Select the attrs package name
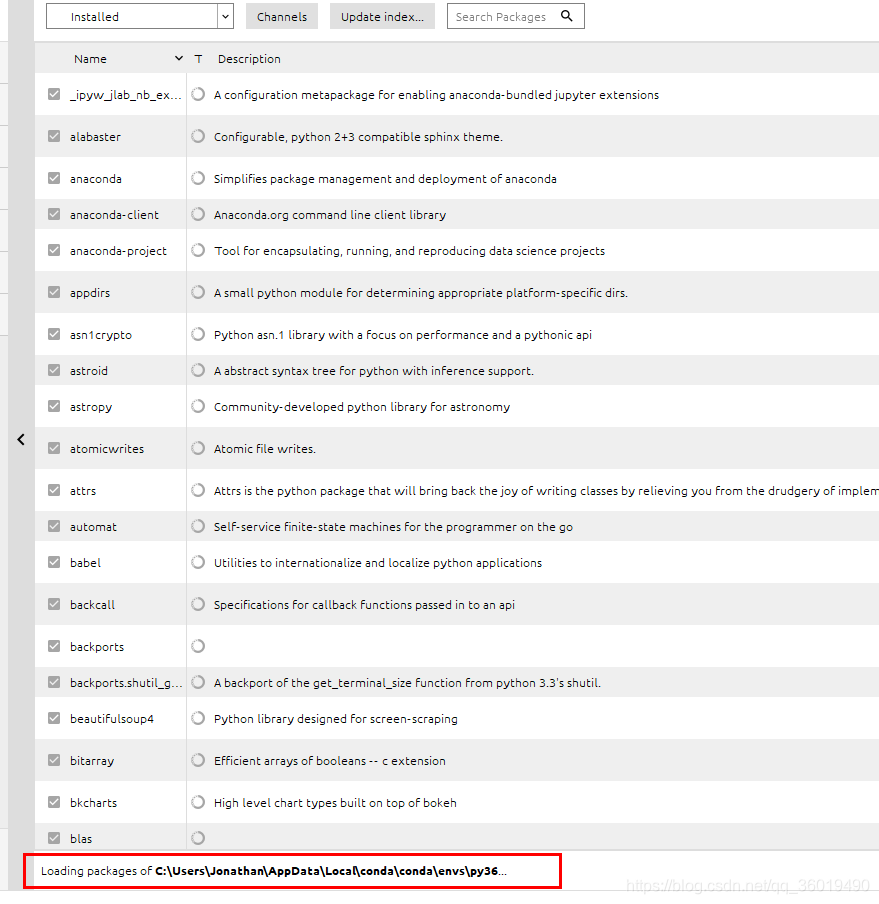The height and width of the screenshot is (904, 879). coord(83,491)
